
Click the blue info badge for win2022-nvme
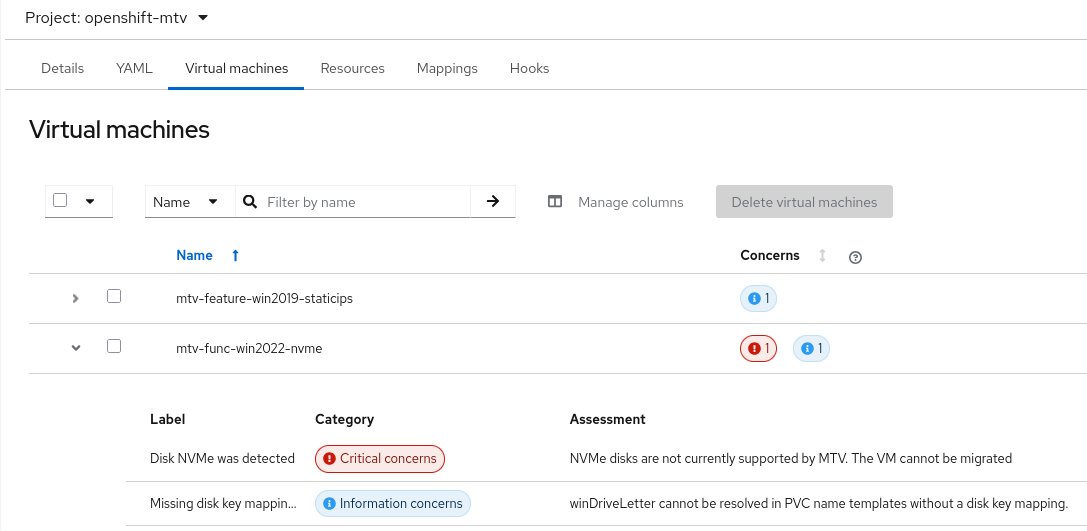click(811, 348)
